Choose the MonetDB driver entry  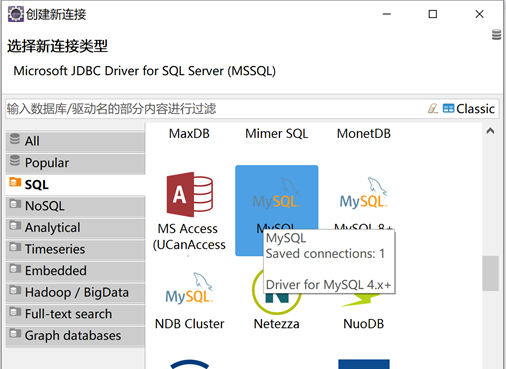tap(364, 134)
